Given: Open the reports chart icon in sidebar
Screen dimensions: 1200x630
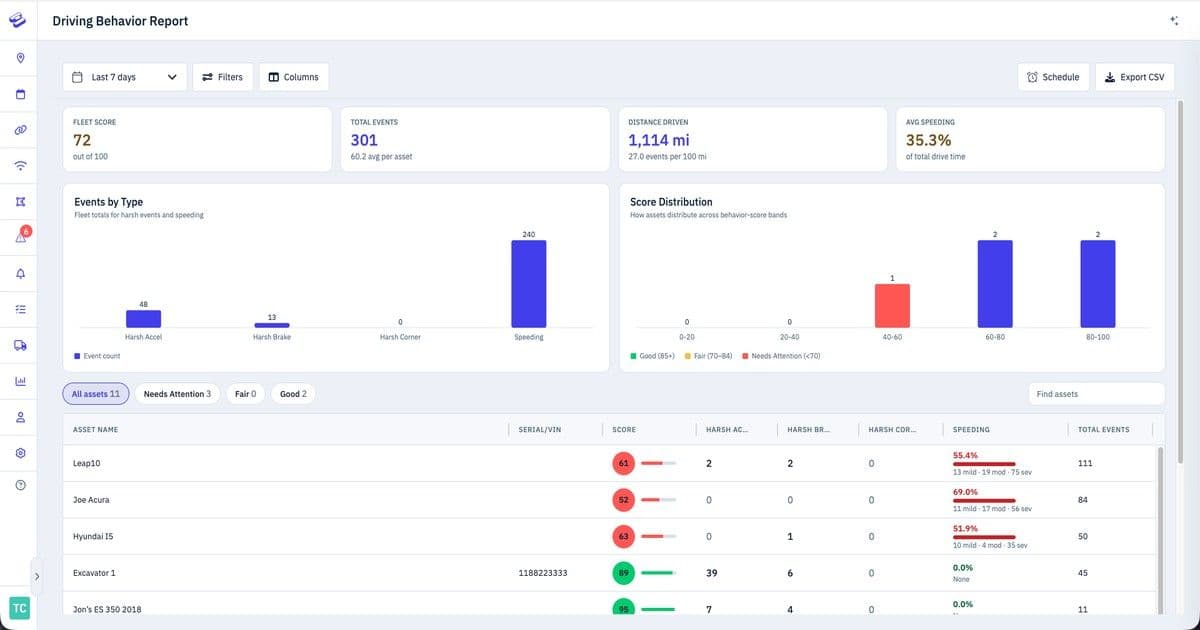Looking at the screenshot, I should pyautogui.click(x=20, y=381).
